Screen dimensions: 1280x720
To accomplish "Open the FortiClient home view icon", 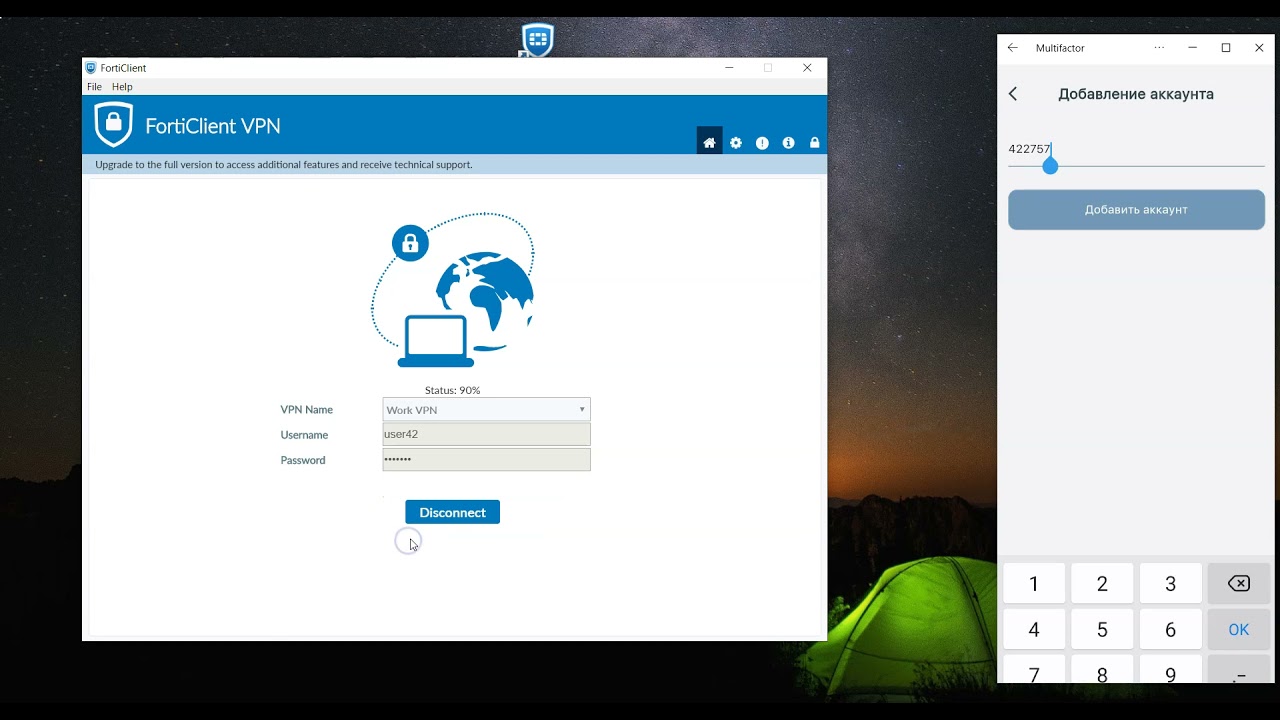I will click(x=709, y=143).
